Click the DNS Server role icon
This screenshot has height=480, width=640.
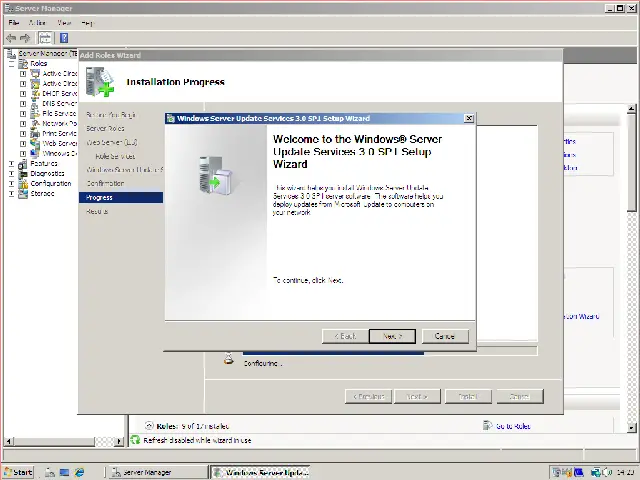coord(36,104)
